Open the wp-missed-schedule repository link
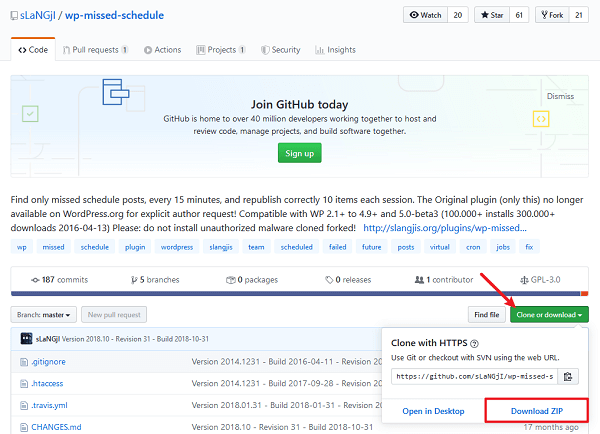Screen dimensions: 600x434 (114, 15)
